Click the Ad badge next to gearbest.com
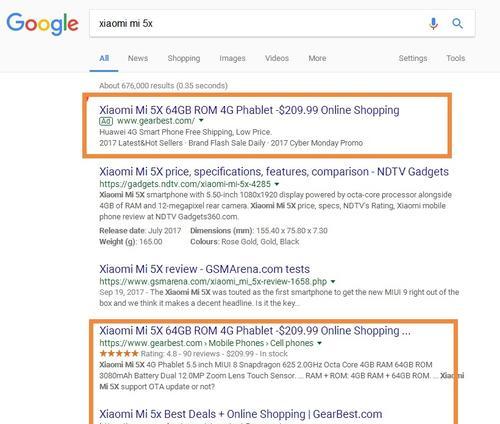This screenshot has width=500, height=424. click(106, 121)
